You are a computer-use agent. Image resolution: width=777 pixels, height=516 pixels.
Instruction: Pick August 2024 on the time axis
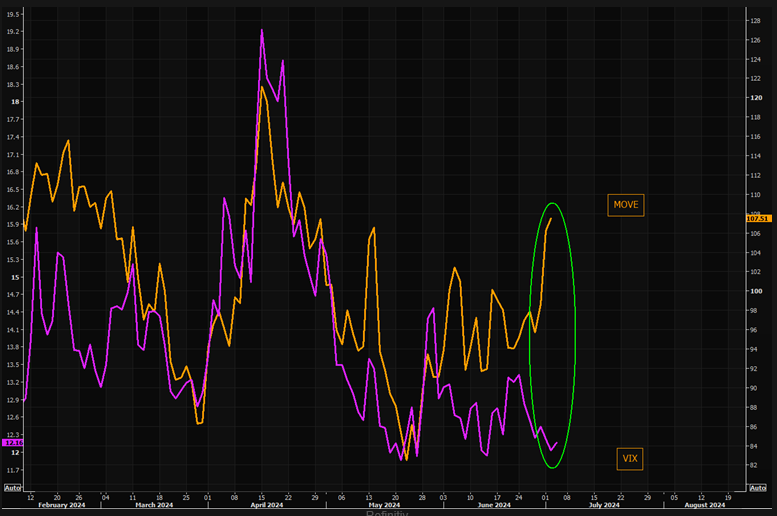pos(704,505)
